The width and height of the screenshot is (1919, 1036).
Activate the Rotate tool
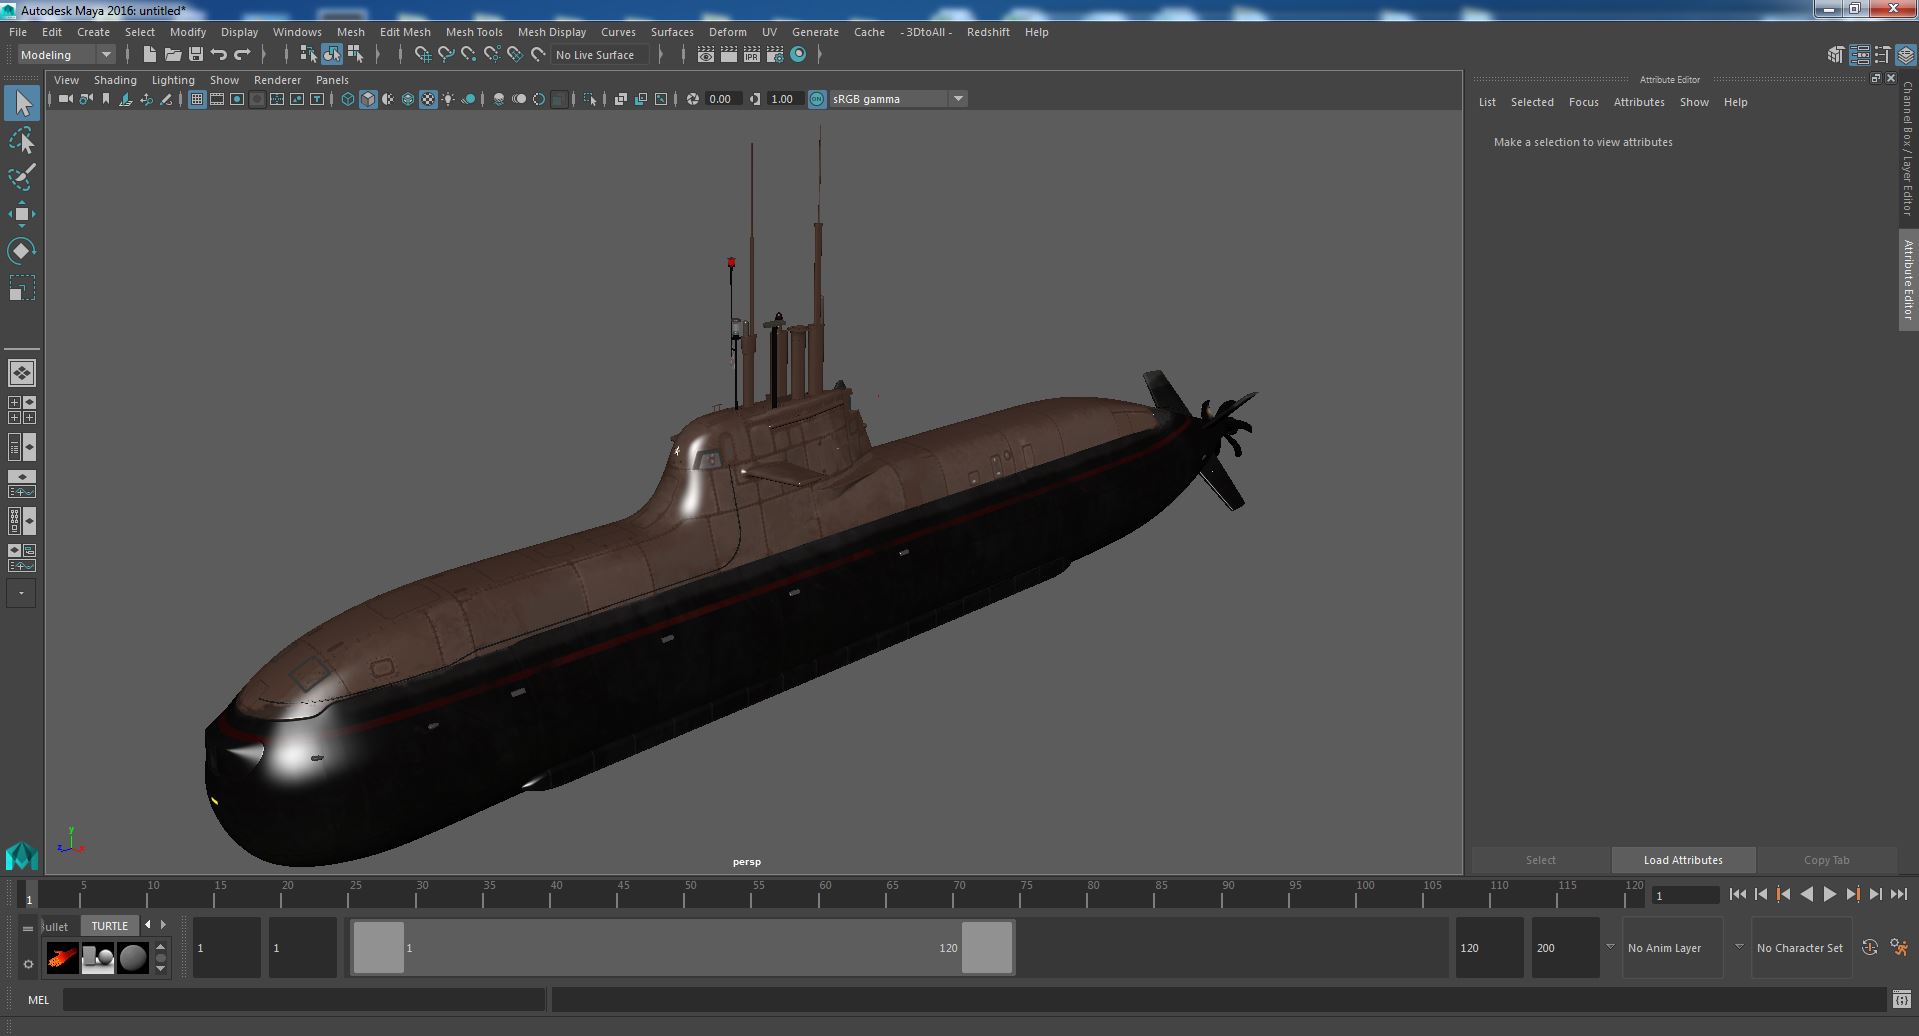click(x=22, y=250)
